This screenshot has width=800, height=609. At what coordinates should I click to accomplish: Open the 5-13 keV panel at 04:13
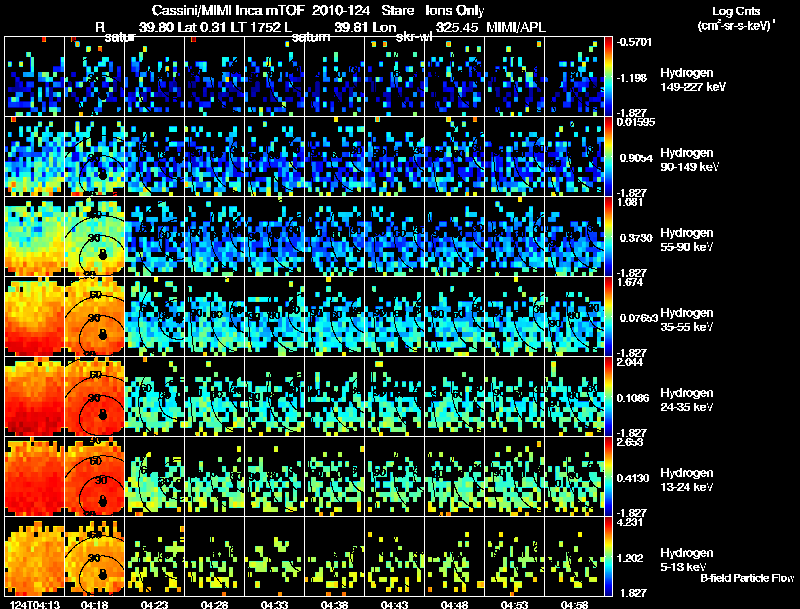[33, 556]
